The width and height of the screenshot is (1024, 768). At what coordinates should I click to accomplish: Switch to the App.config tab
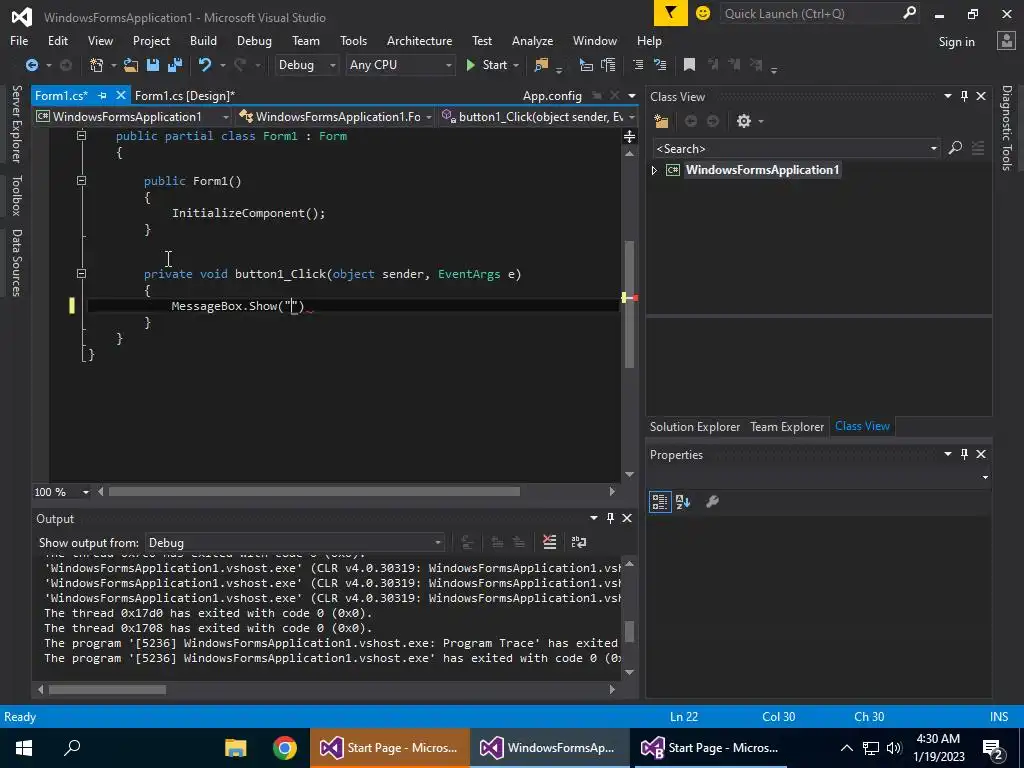pyautogui.click(x=552, y=96)
